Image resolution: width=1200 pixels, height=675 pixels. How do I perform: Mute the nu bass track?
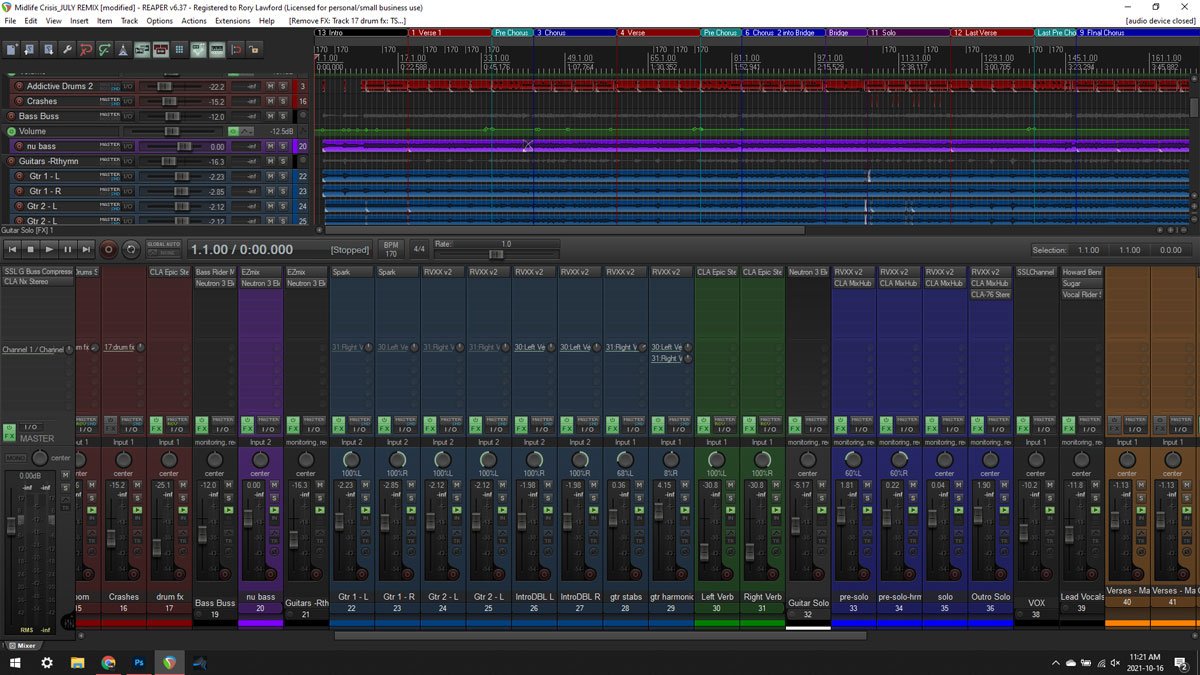(x=271, y=146)
